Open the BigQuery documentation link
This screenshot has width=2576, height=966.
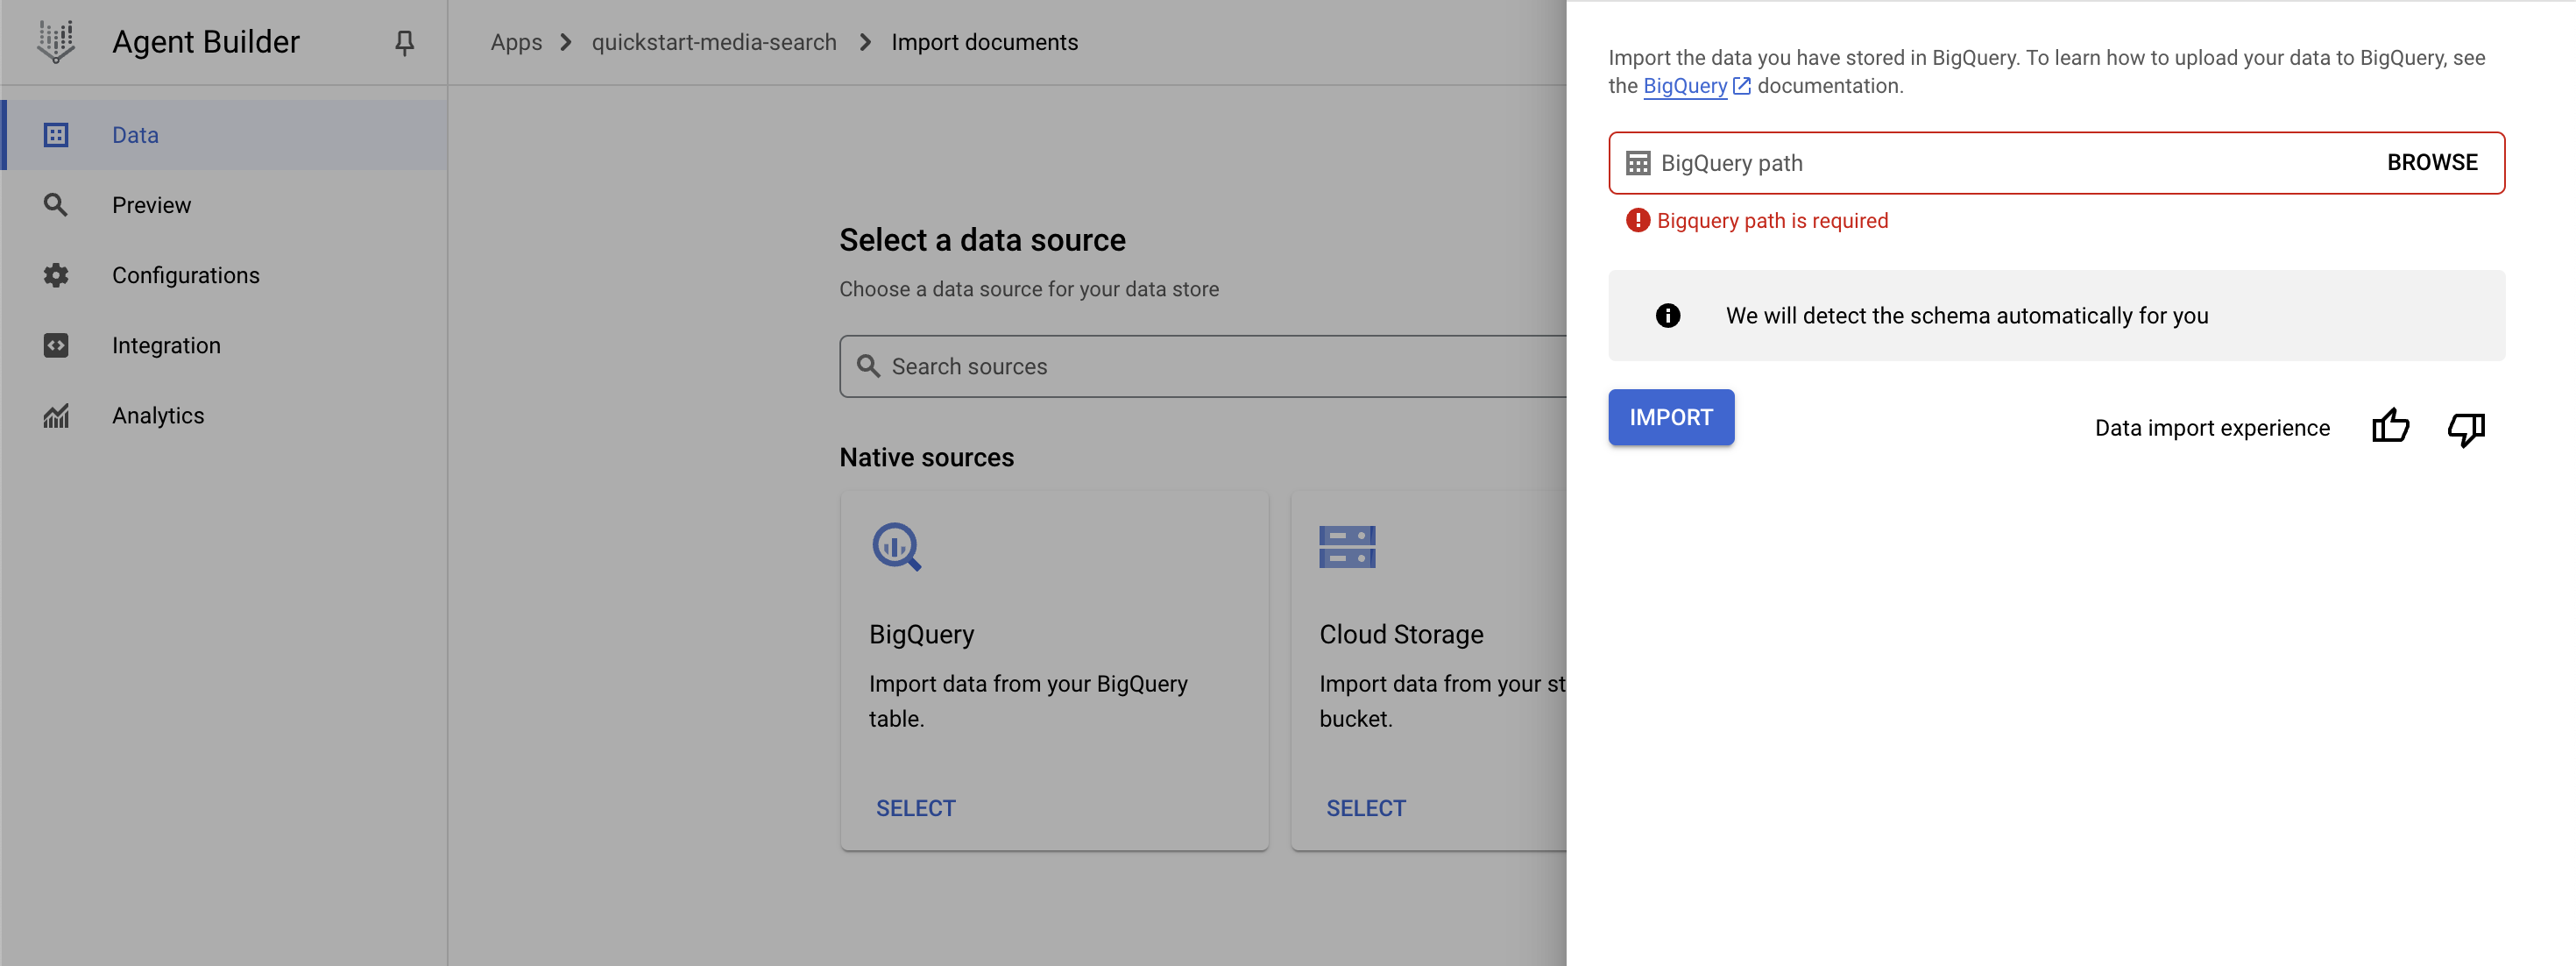point(1685,86)
